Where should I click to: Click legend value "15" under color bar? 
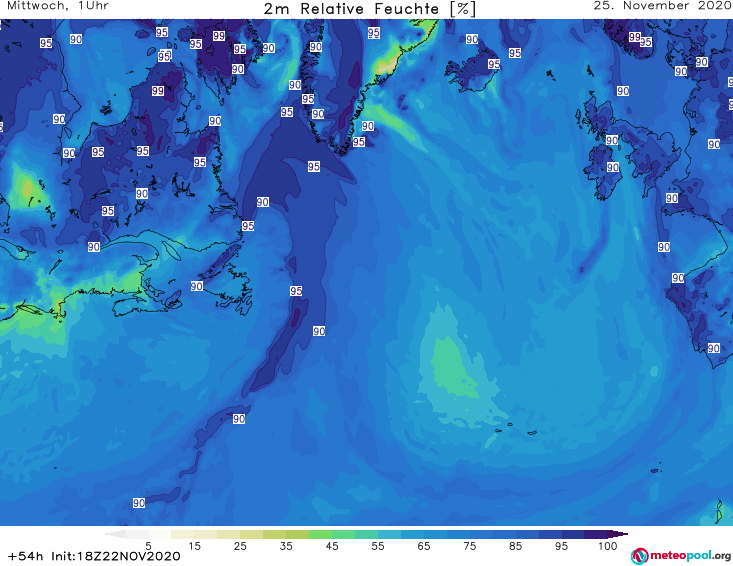pos(194,546)
